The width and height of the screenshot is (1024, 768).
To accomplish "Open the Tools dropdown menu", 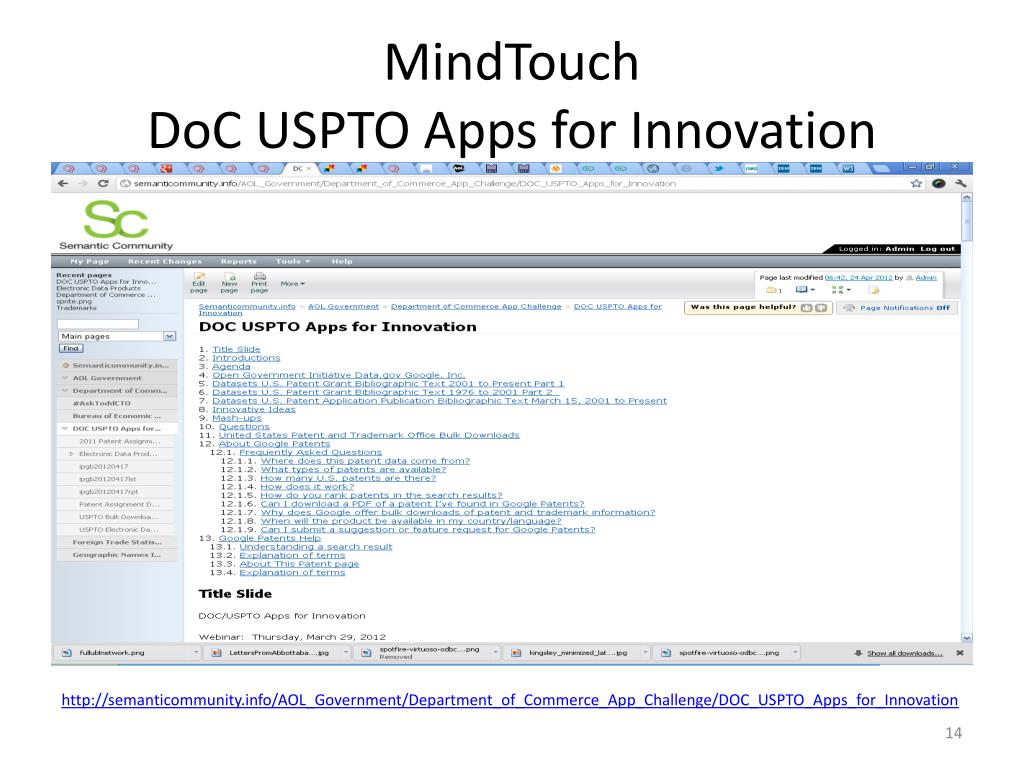I will [x=293, y=261].
